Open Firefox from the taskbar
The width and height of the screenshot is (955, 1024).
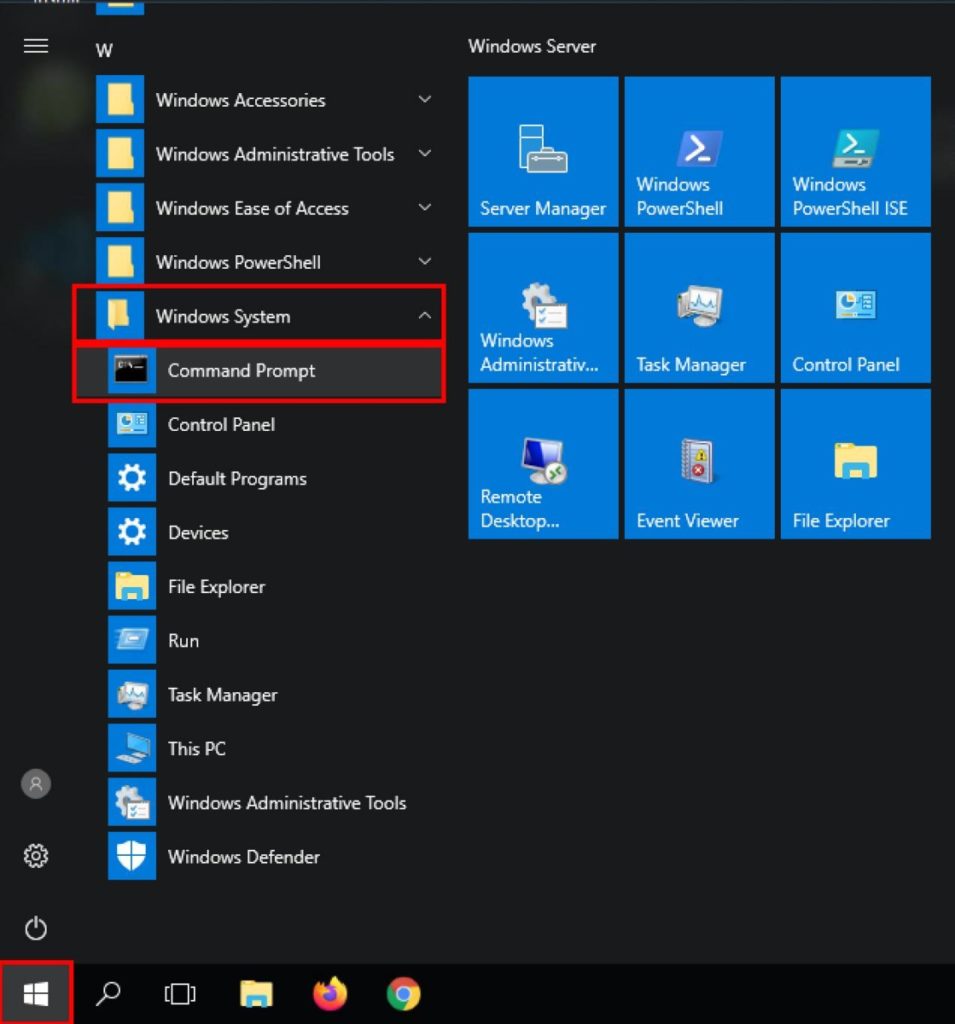point(329,993)
